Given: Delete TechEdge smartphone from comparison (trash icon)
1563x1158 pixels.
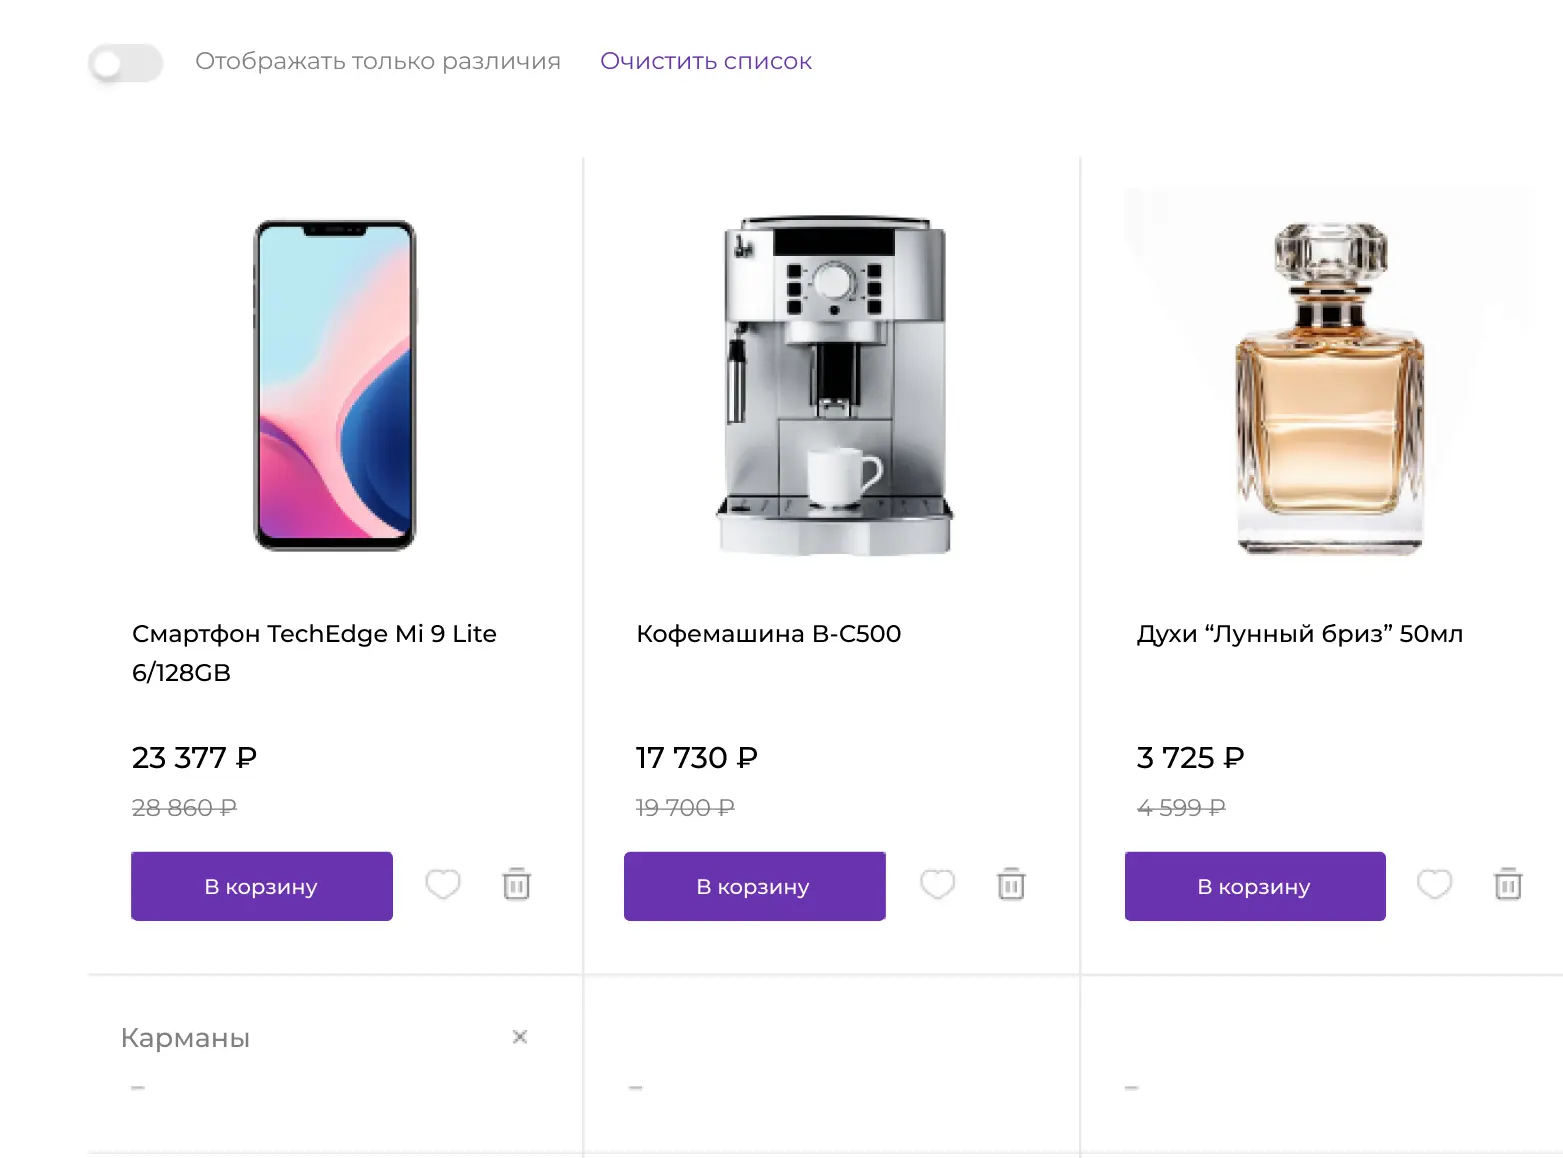Looking at the screenshot, I should pyautogui.click(x=516, y=885).
